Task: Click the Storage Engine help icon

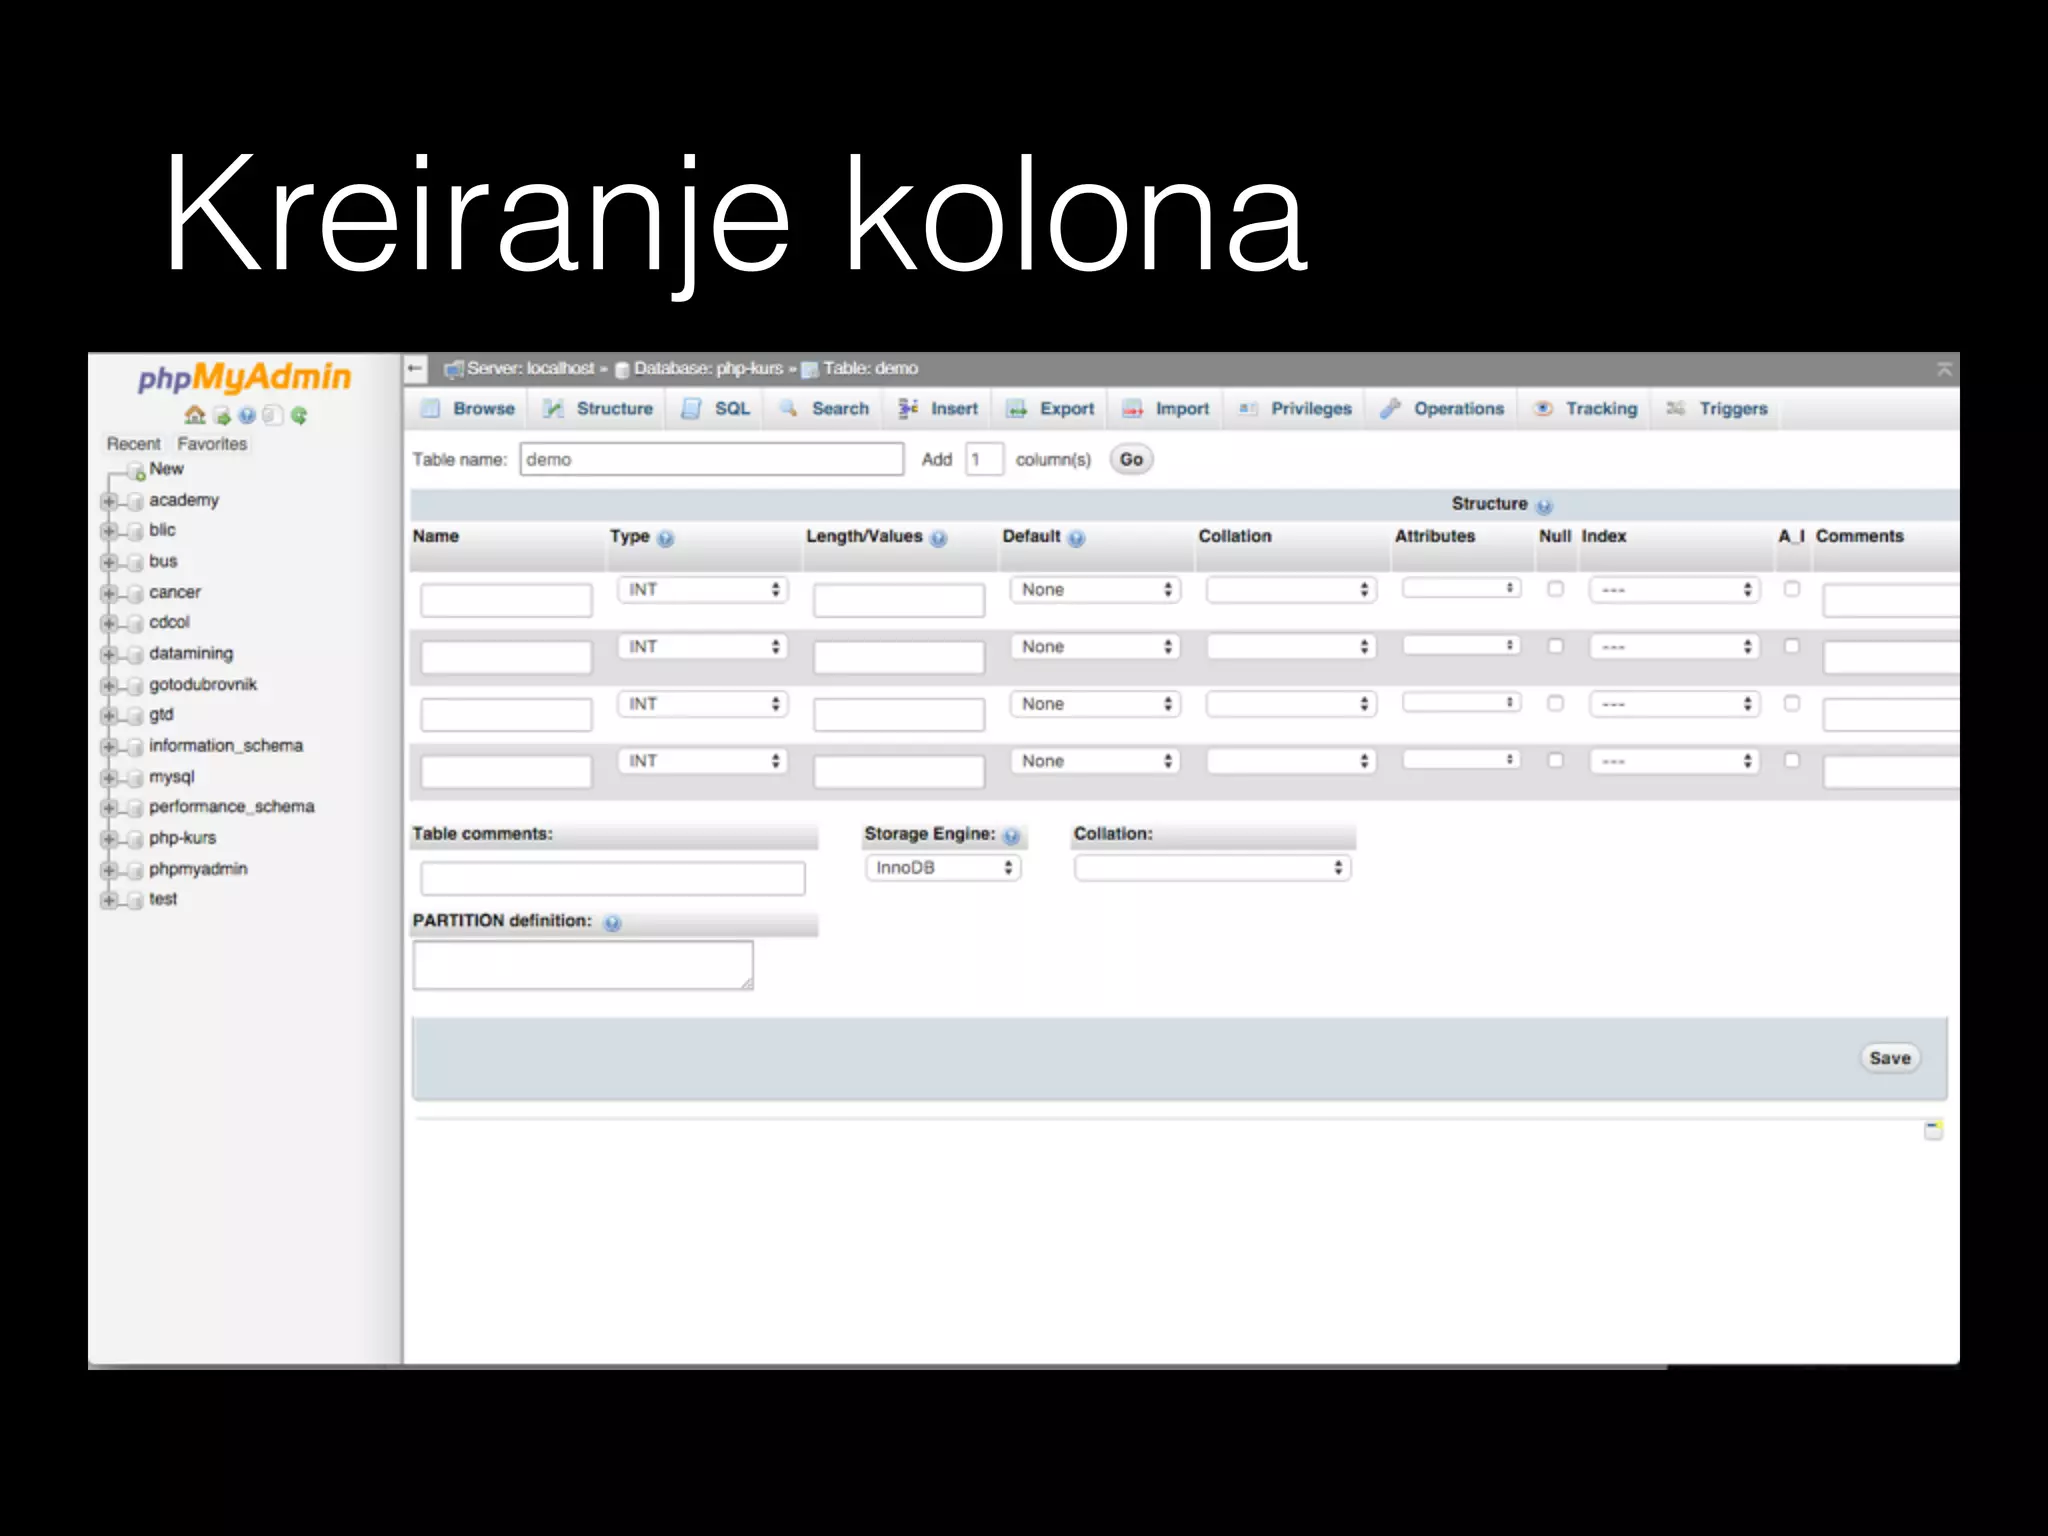Action: (x=1011, y=837)
